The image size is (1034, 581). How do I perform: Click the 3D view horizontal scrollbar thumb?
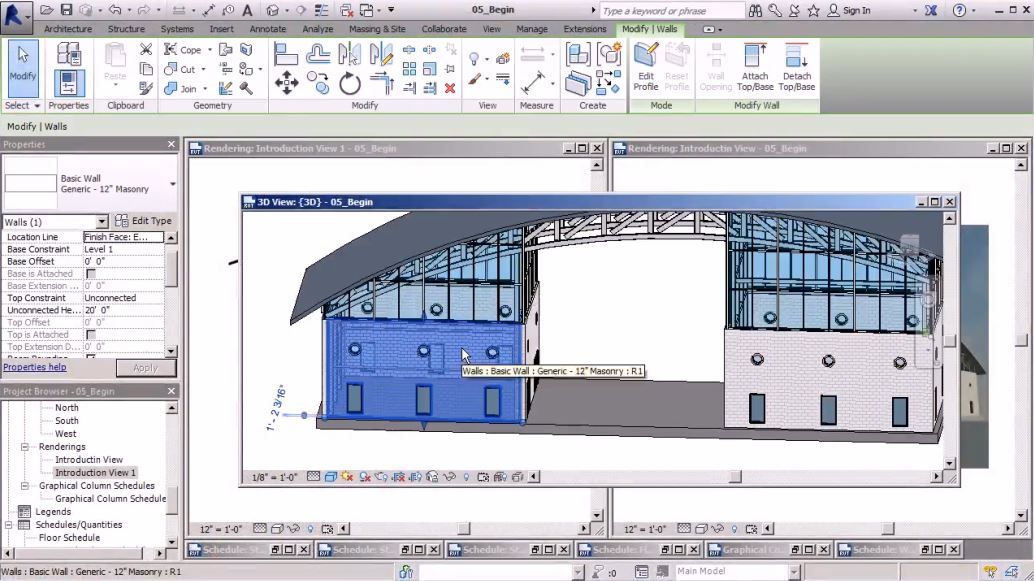pos(735,477)
